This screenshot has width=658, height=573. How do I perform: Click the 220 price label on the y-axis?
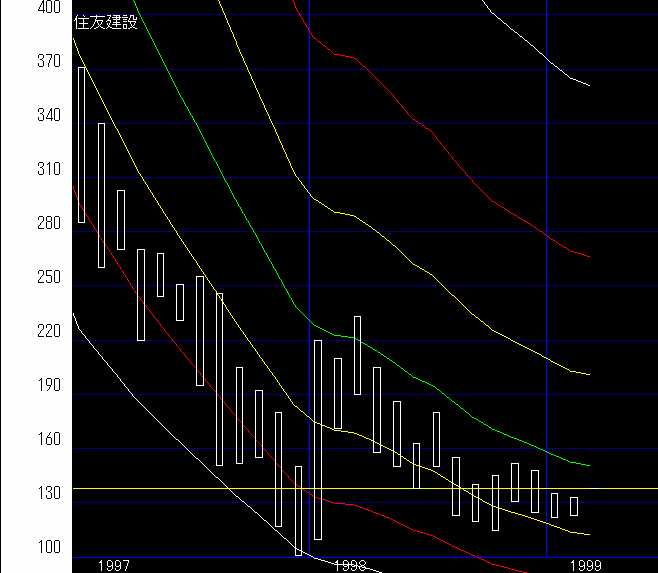coord(21,331)
